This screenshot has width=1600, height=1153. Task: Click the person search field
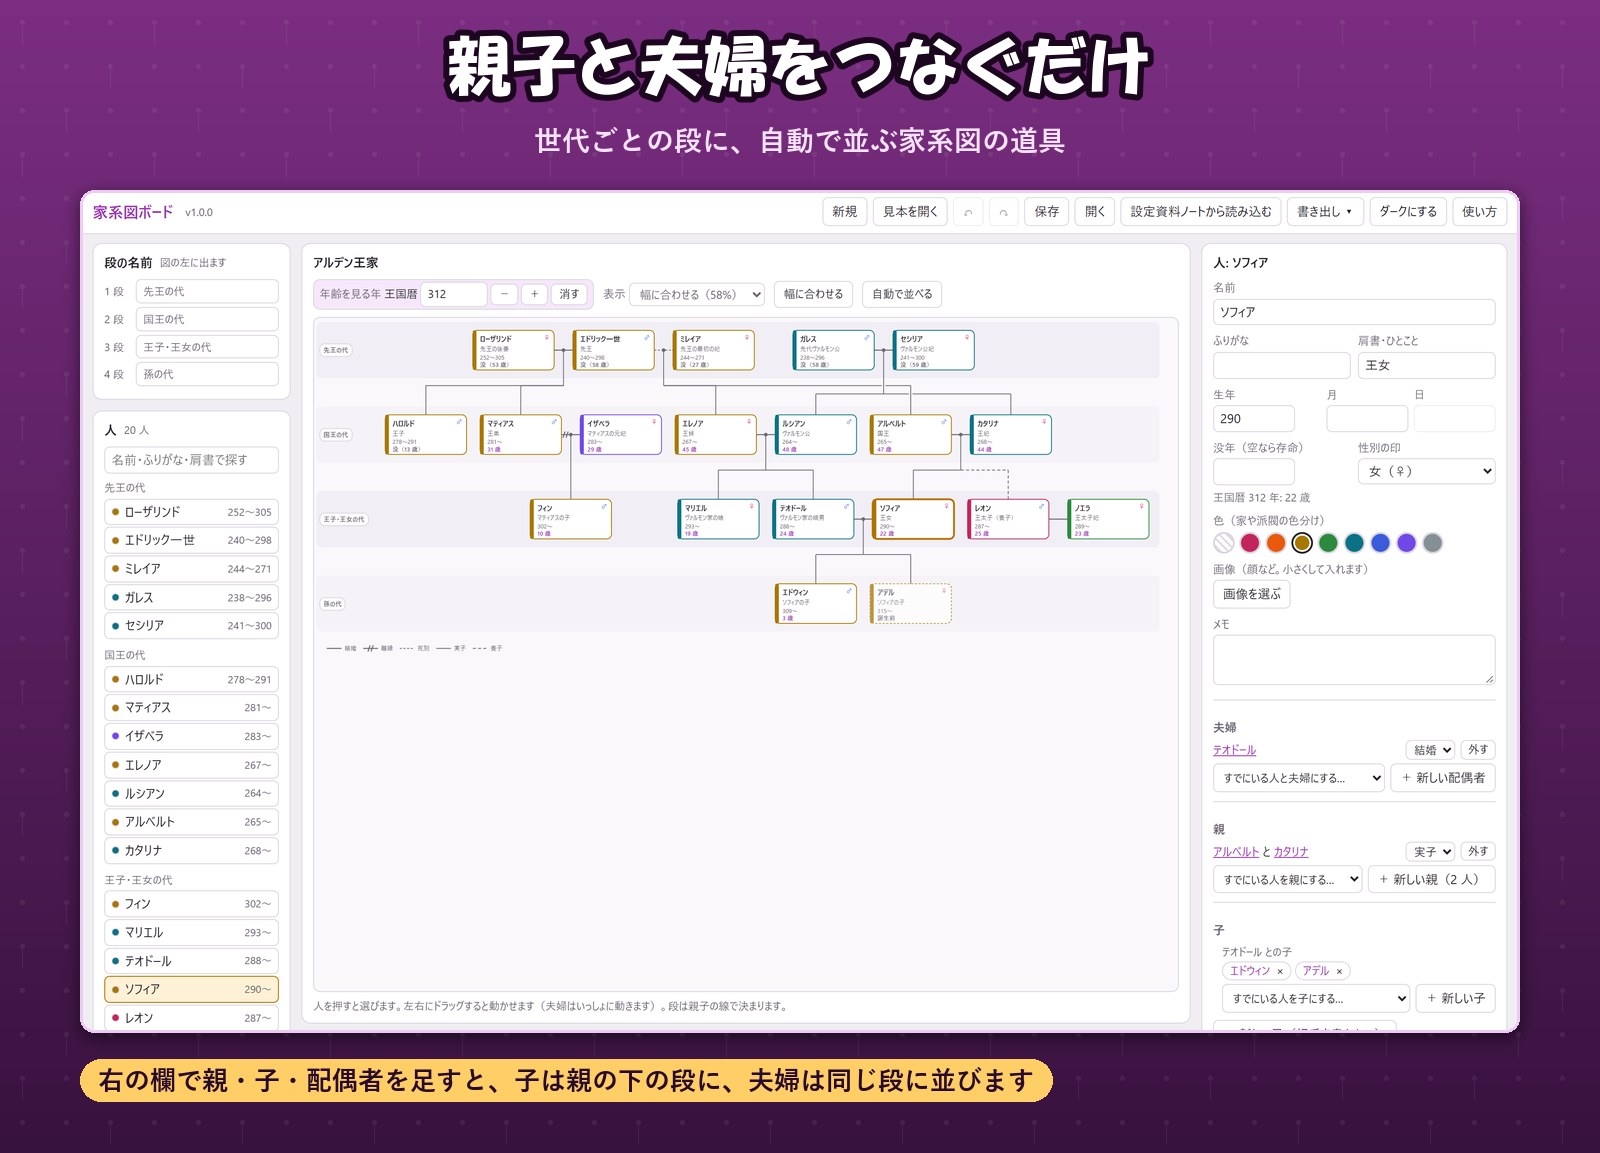pyautogui.click(x=191, y=460)
